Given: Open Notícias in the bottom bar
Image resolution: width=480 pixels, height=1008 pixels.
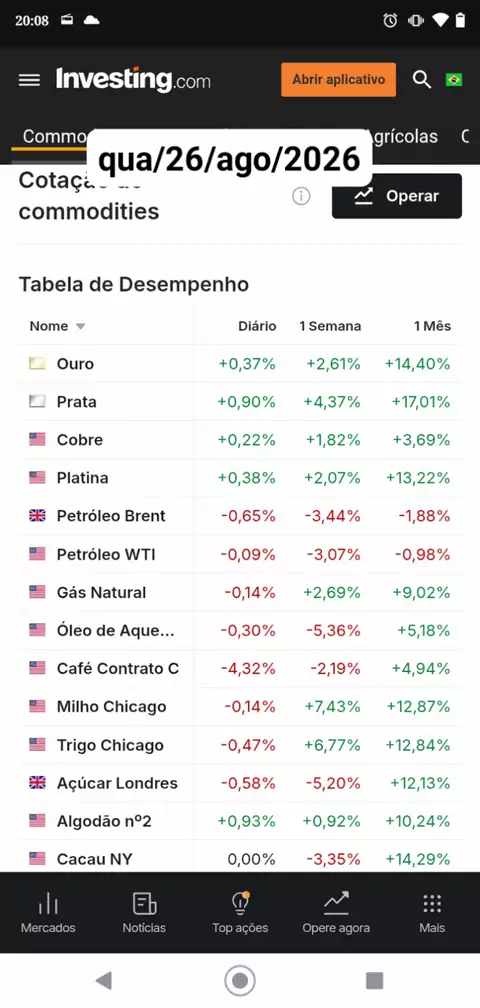Looking at the screenshot, I should tap(144, 912).
